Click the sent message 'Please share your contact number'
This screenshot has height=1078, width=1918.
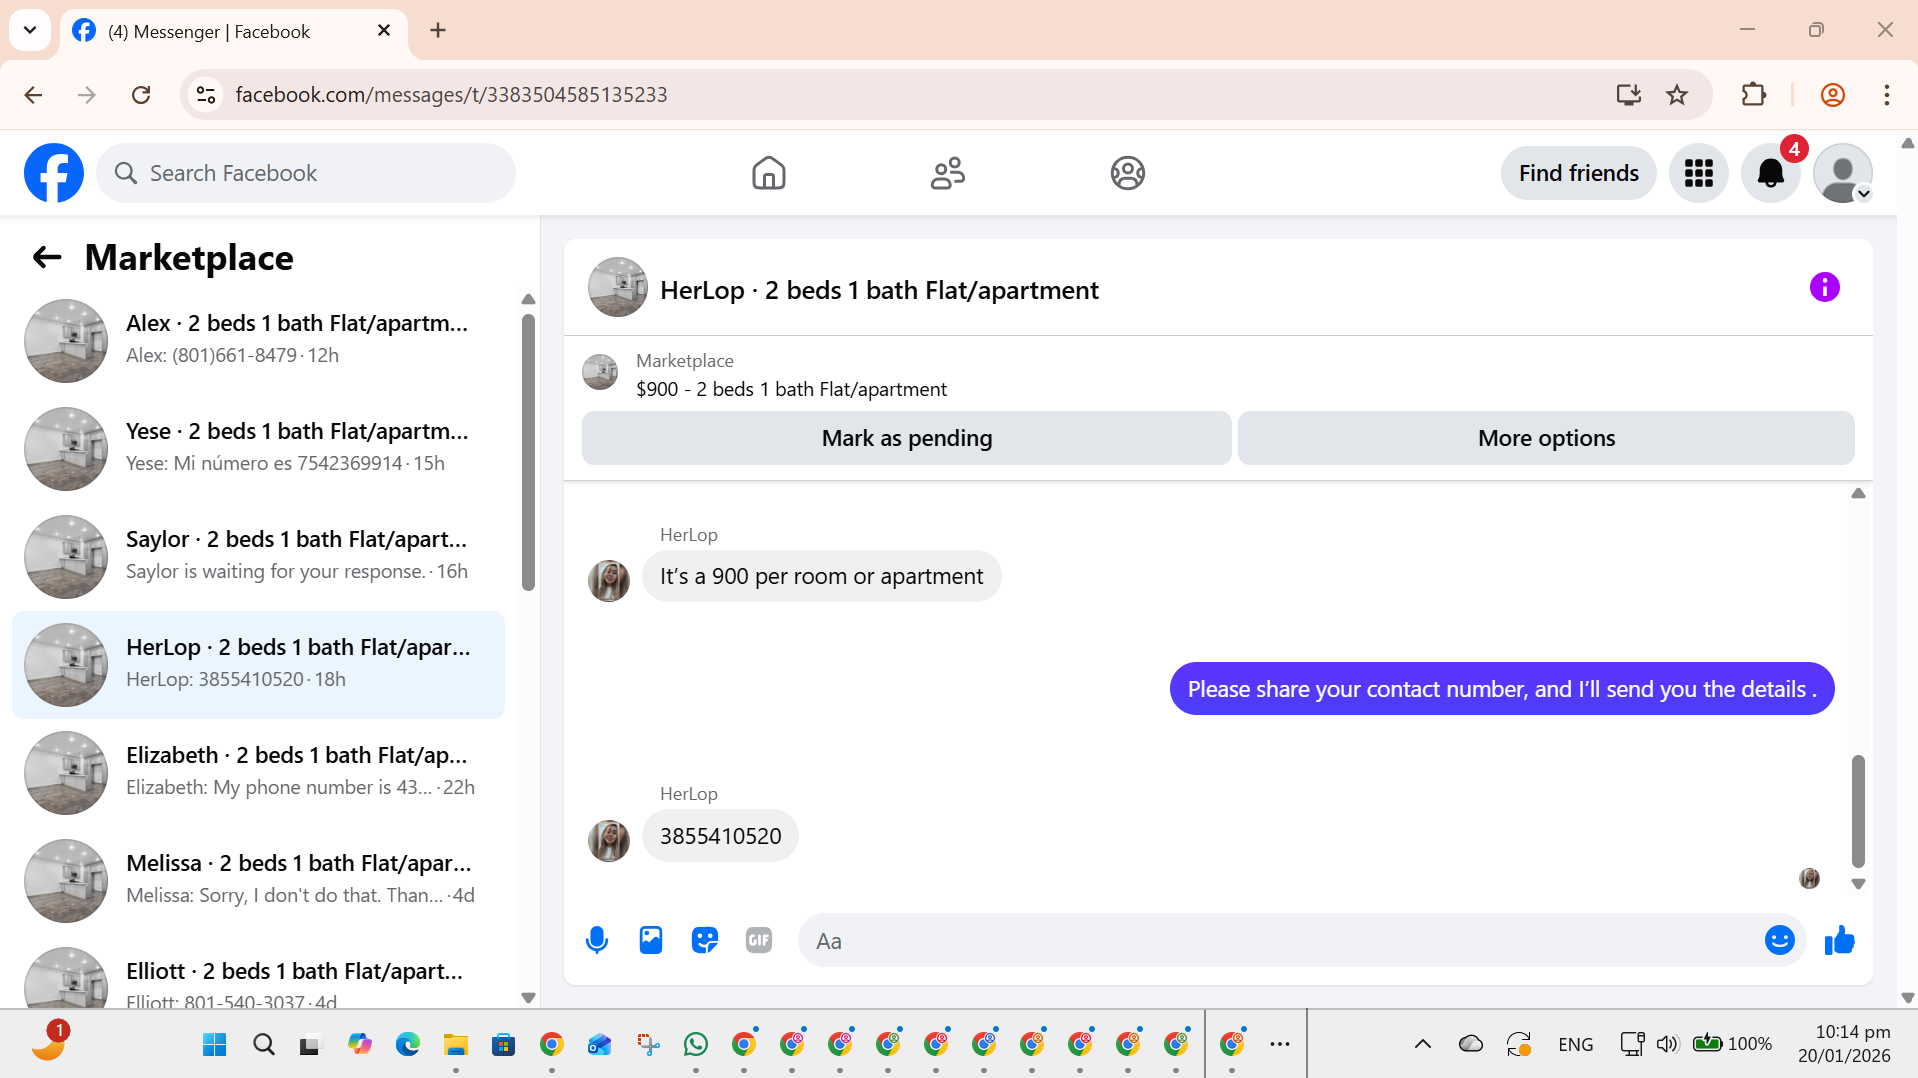point(1501,689)
